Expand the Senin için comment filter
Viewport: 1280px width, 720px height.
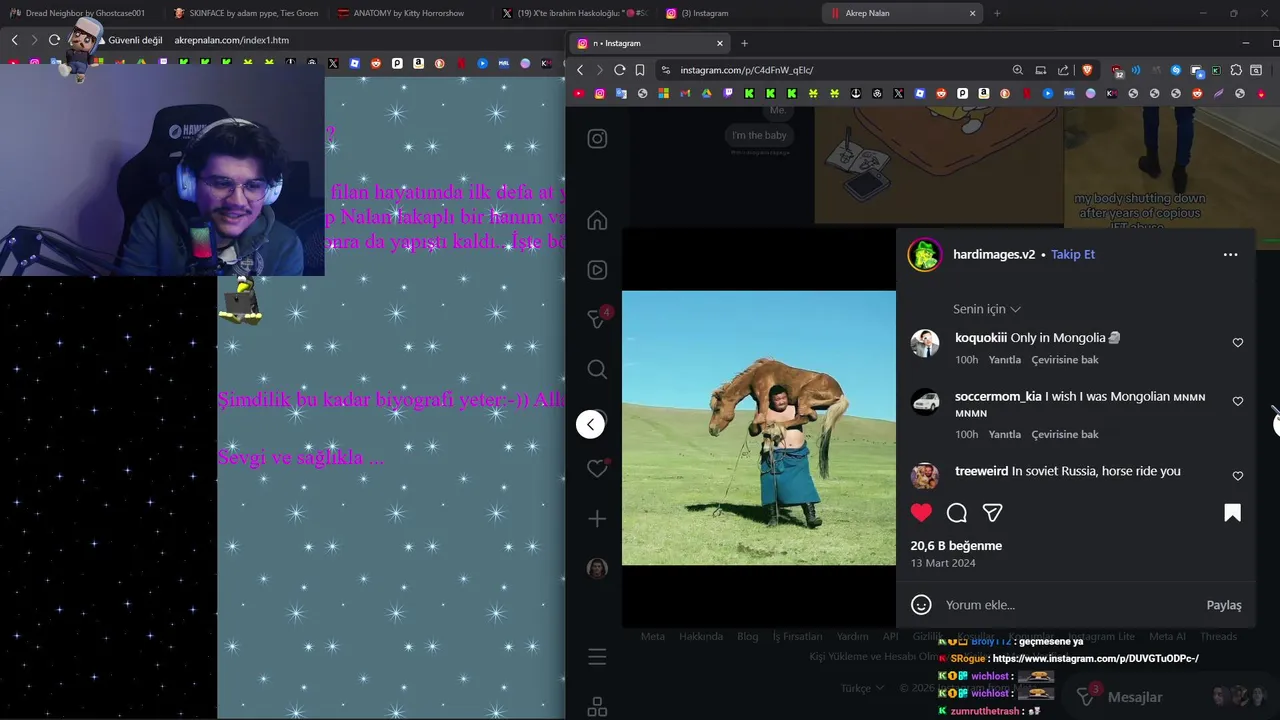pos(987,309)
